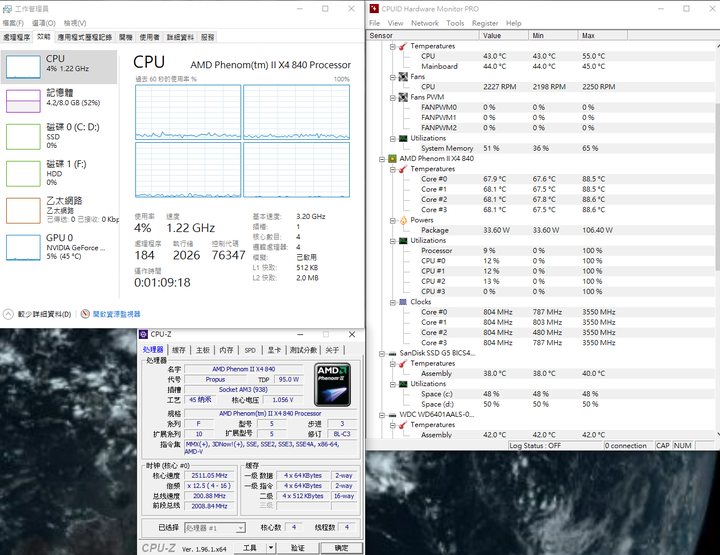Click the WDC WD6401AALS drive icon
Viewport: 720px width, 555px height.
pyautogui.click(x=392, y=415)
